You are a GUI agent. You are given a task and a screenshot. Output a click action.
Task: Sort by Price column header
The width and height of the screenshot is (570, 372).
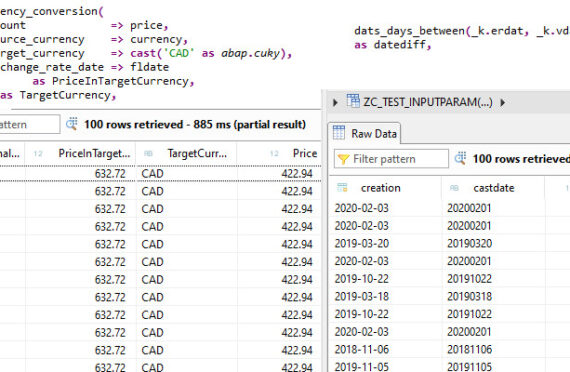(x=279, y=153)
